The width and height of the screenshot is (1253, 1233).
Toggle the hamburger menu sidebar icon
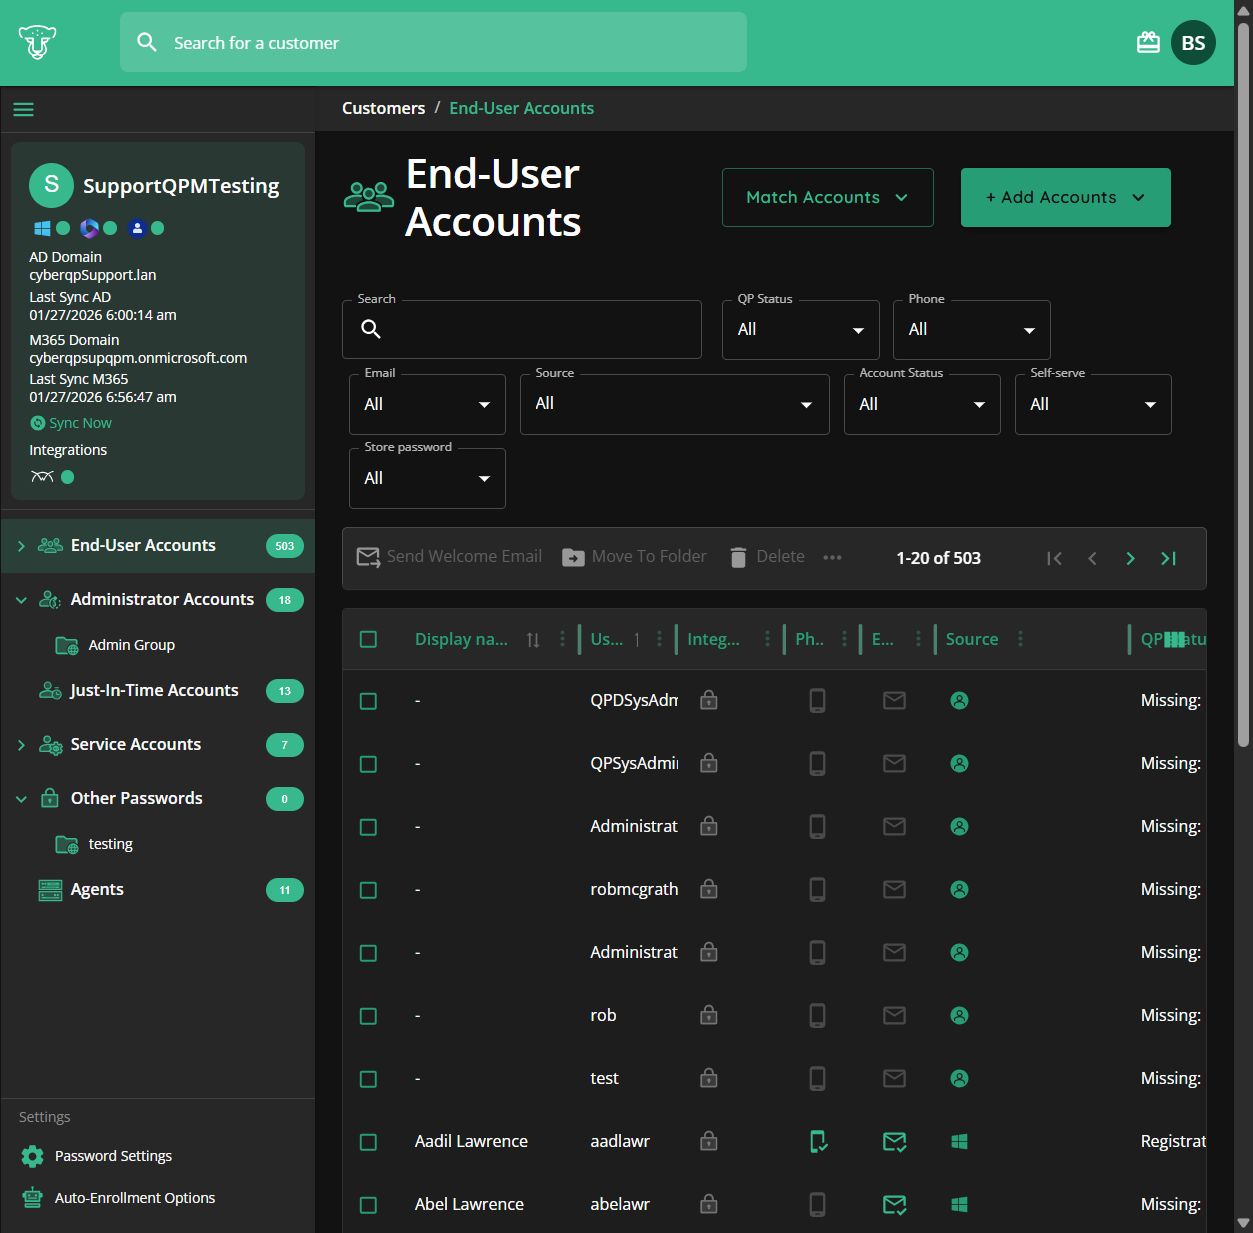click(x=24, y=109)
